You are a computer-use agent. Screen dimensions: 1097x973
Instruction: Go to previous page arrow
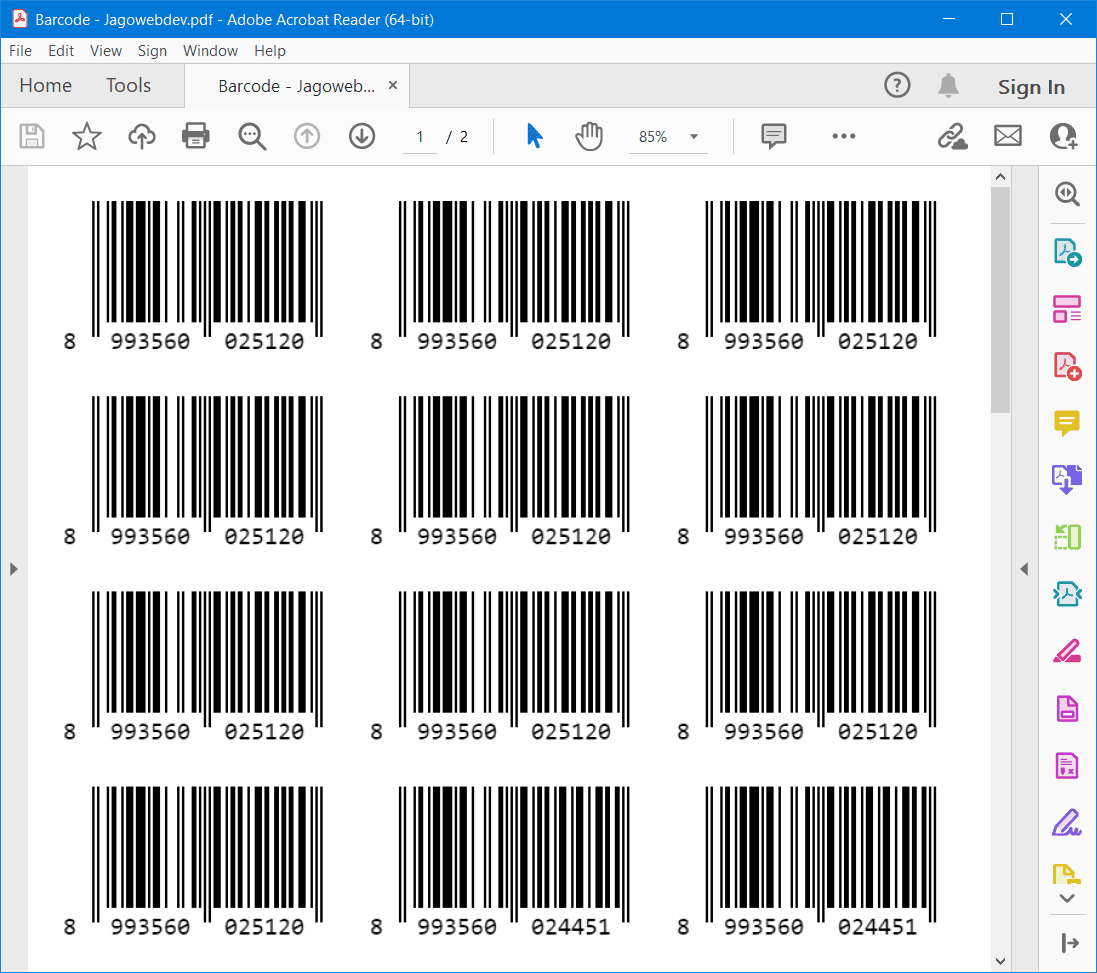click(306, 136)
